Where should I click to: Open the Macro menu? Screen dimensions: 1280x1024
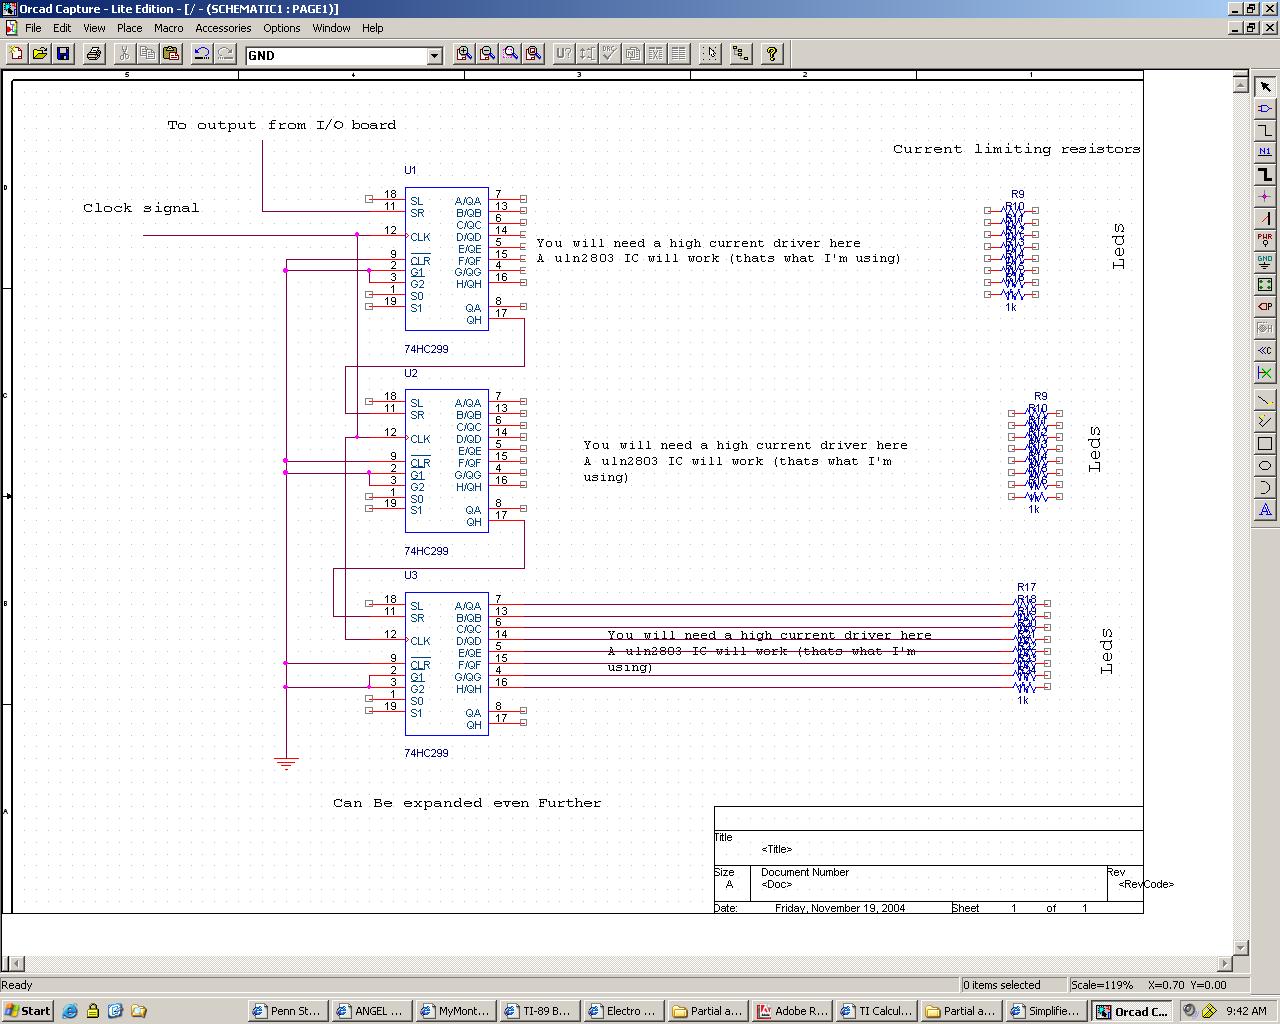pyautogui.click(x=168, y=28)
